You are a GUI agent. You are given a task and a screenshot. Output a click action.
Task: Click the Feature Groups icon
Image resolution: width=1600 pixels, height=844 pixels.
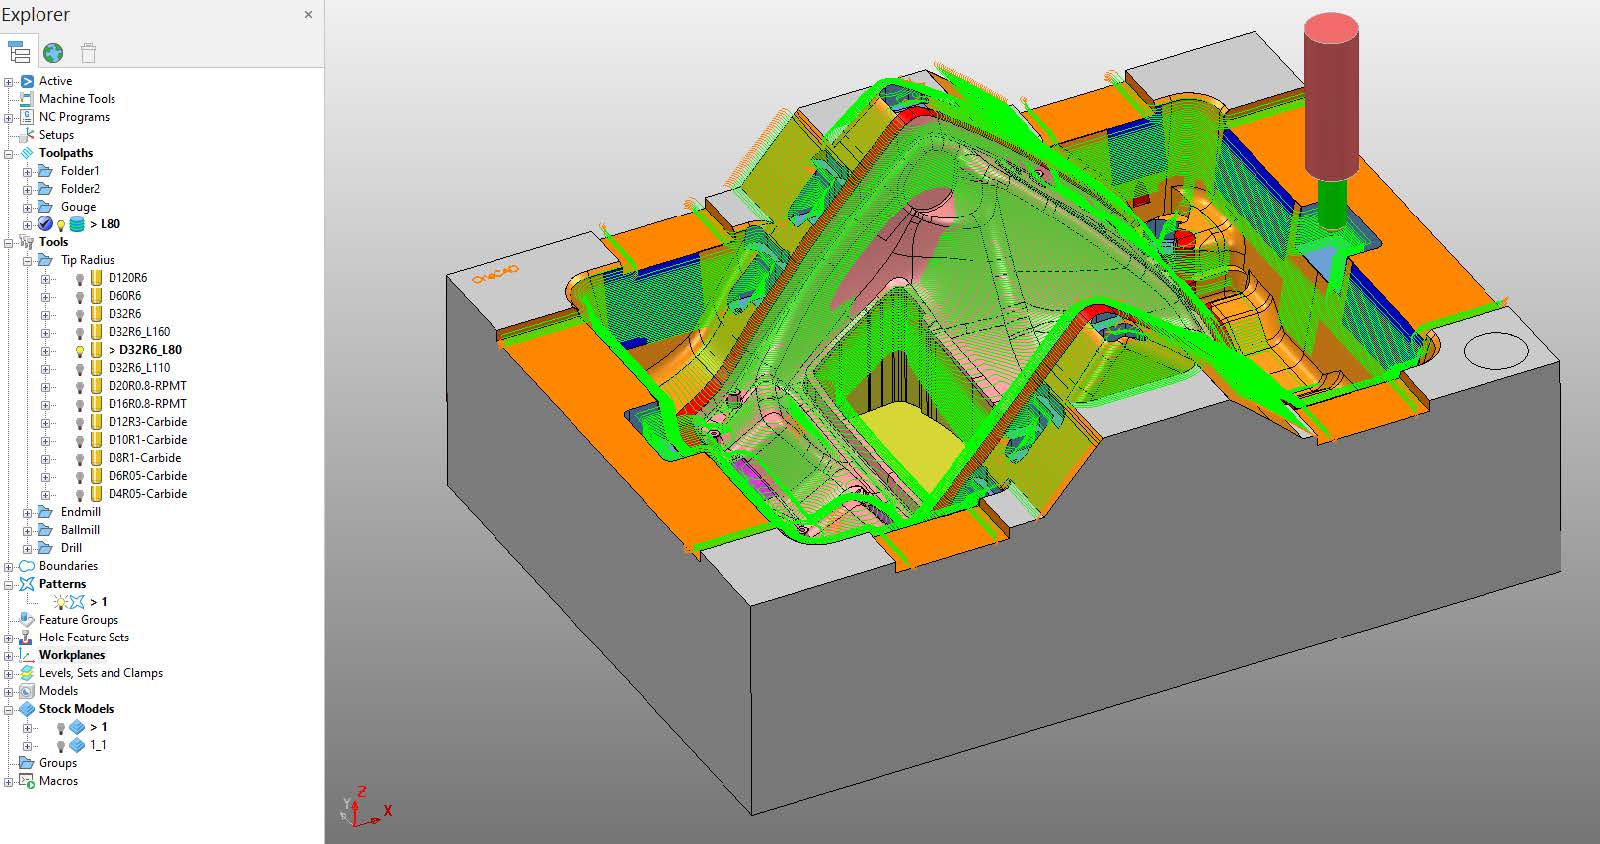tap(27, 620)
